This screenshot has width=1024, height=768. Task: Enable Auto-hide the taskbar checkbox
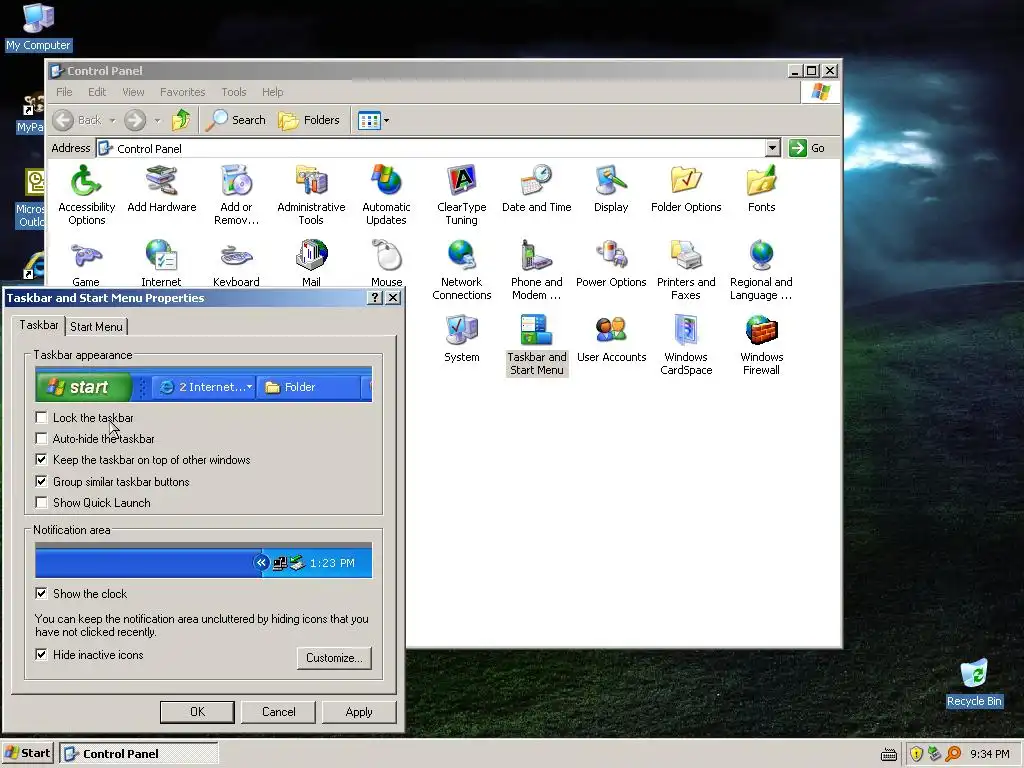42,438
